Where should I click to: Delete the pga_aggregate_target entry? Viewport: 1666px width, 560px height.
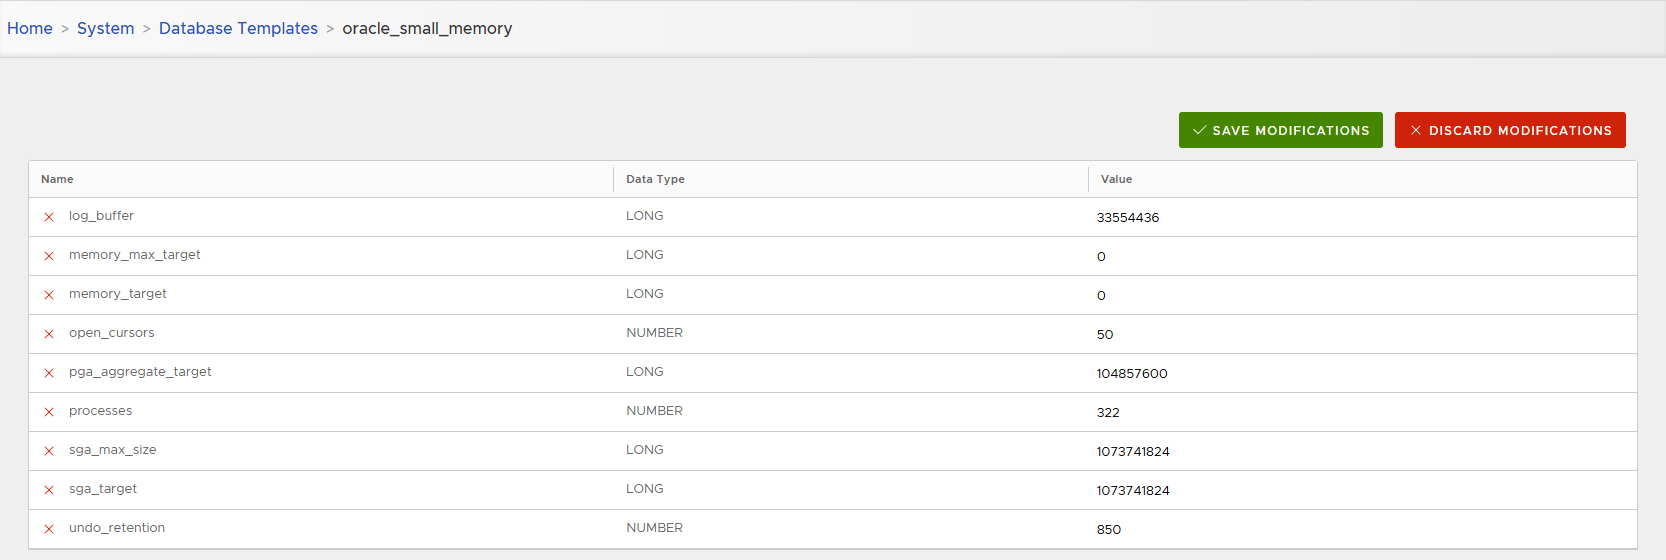[49, 373]
